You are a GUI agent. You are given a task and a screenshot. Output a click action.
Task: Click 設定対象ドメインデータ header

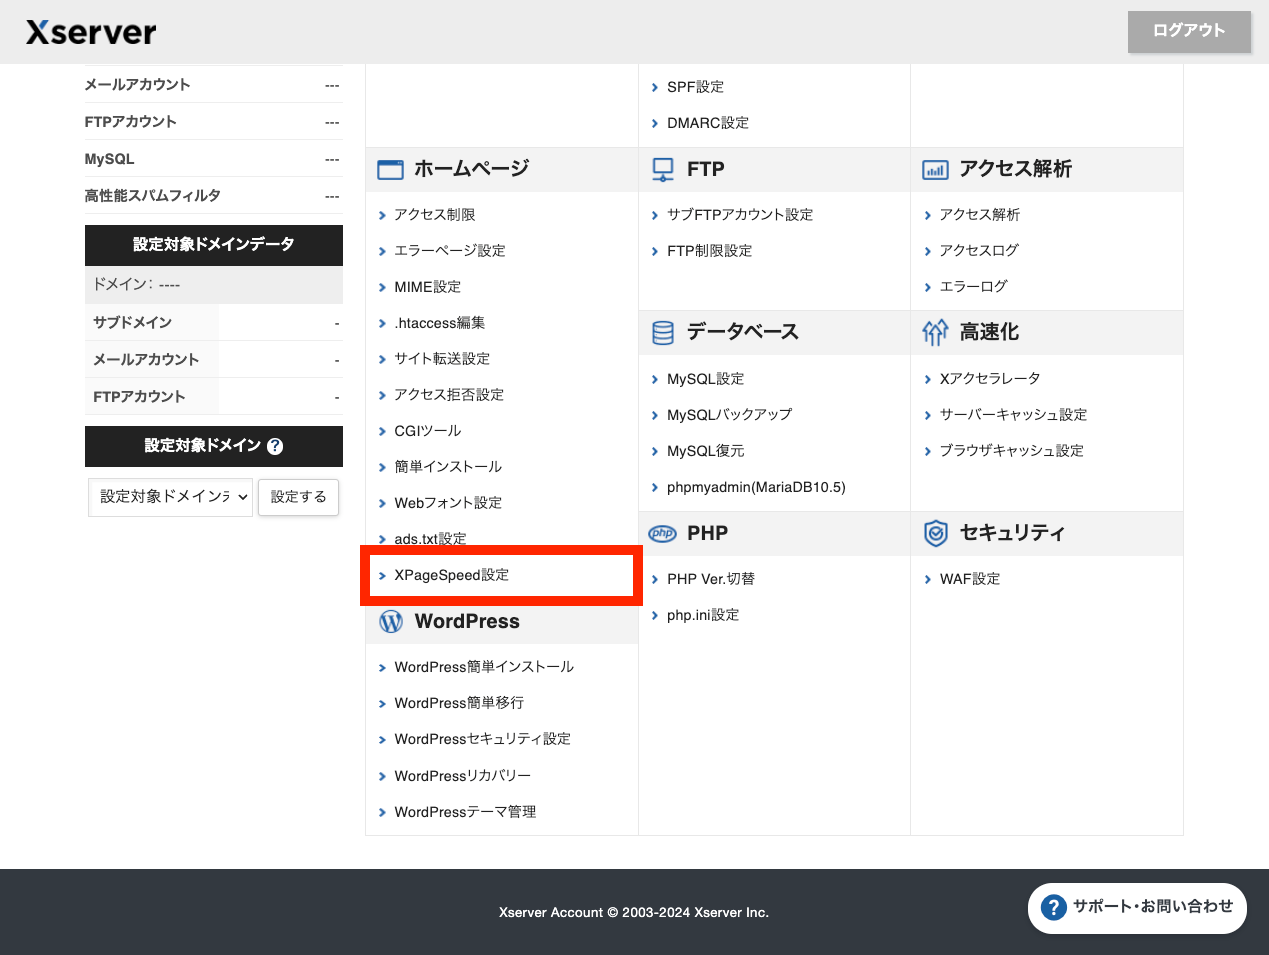[x=214, y=245]
